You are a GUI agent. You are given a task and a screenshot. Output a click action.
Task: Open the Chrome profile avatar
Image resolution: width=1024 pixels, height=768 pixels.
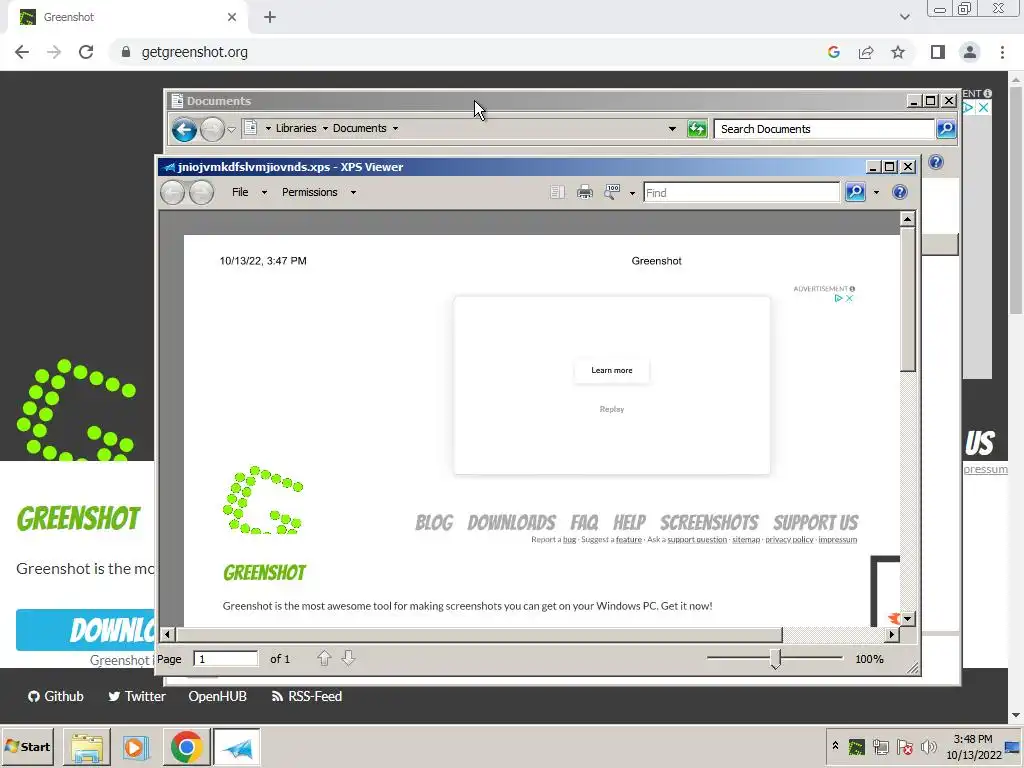[x=970, y=52]
